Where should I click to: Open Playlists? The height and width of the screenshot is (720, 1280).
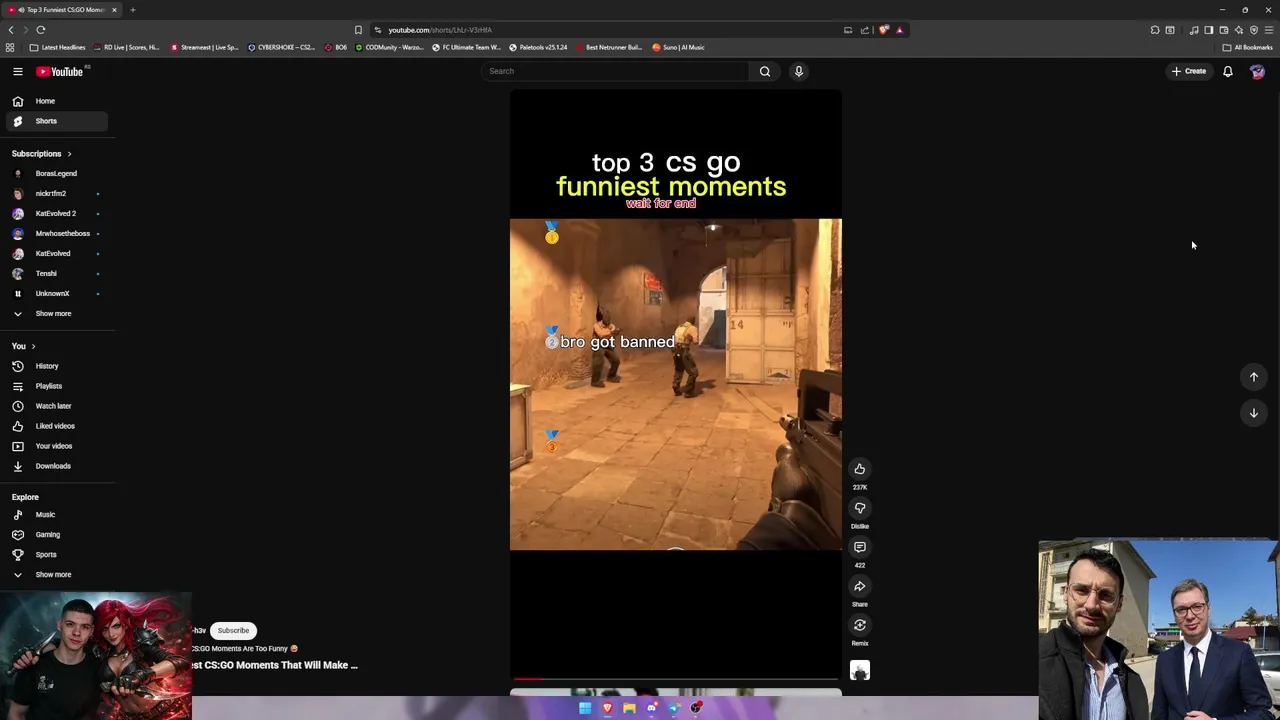pyautogui.click(x=56, y=386)
